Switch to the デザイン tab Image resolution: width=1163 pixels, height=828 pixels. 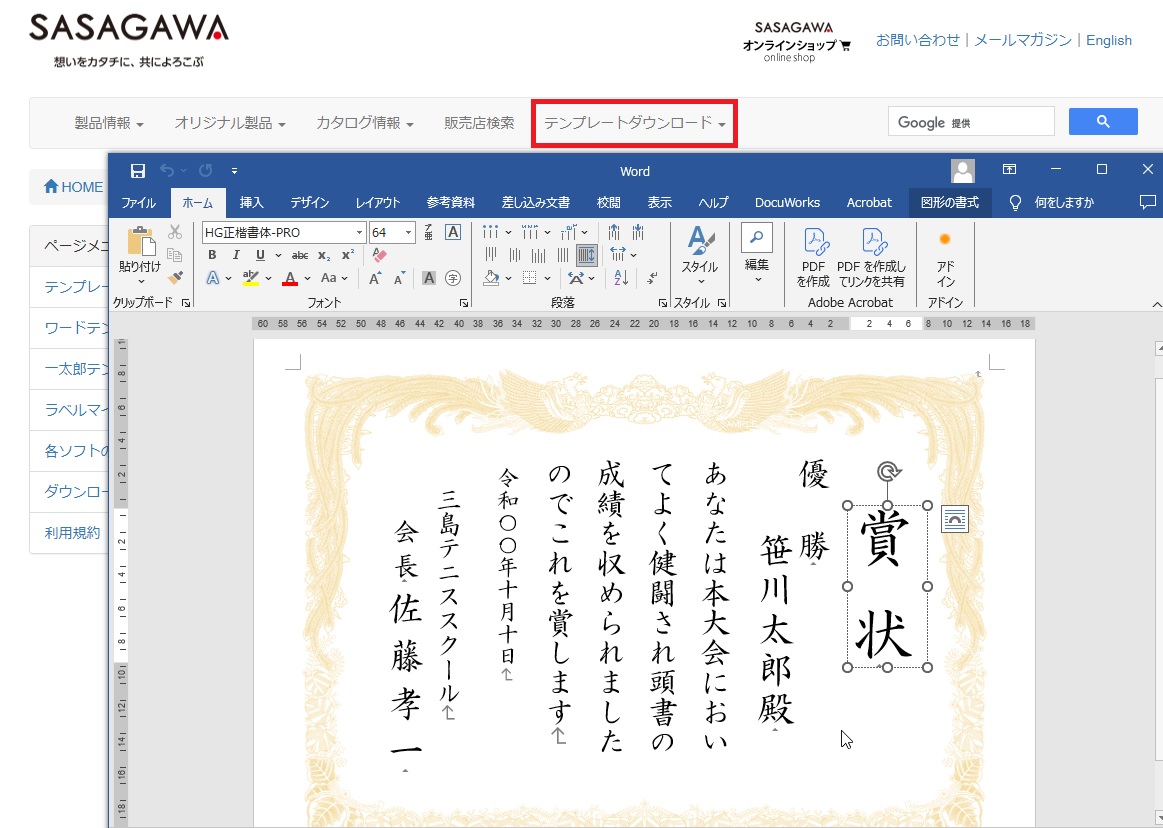point(310,203)
